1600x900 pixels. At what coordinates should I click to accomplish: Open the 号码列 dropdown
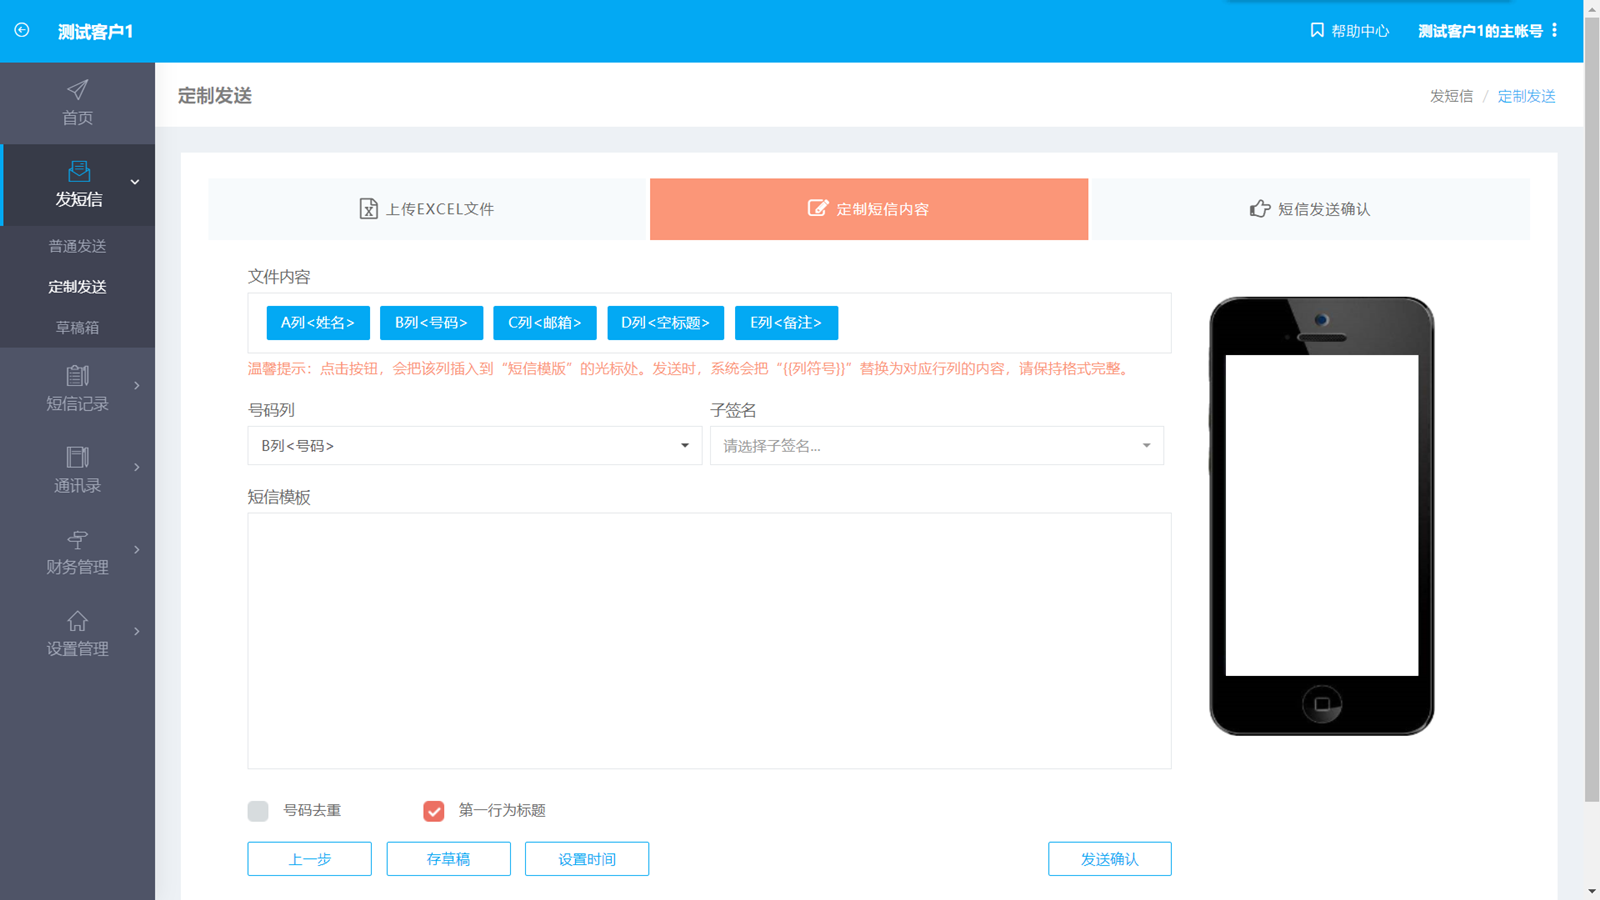coord(474,446)
